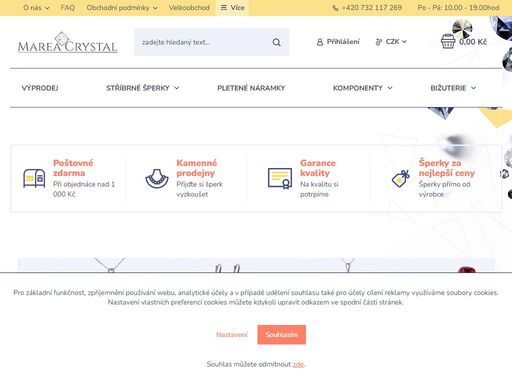Expand the Stříbrné šperky menu chevron
The image size is (512, 384).
click(177, 88)
